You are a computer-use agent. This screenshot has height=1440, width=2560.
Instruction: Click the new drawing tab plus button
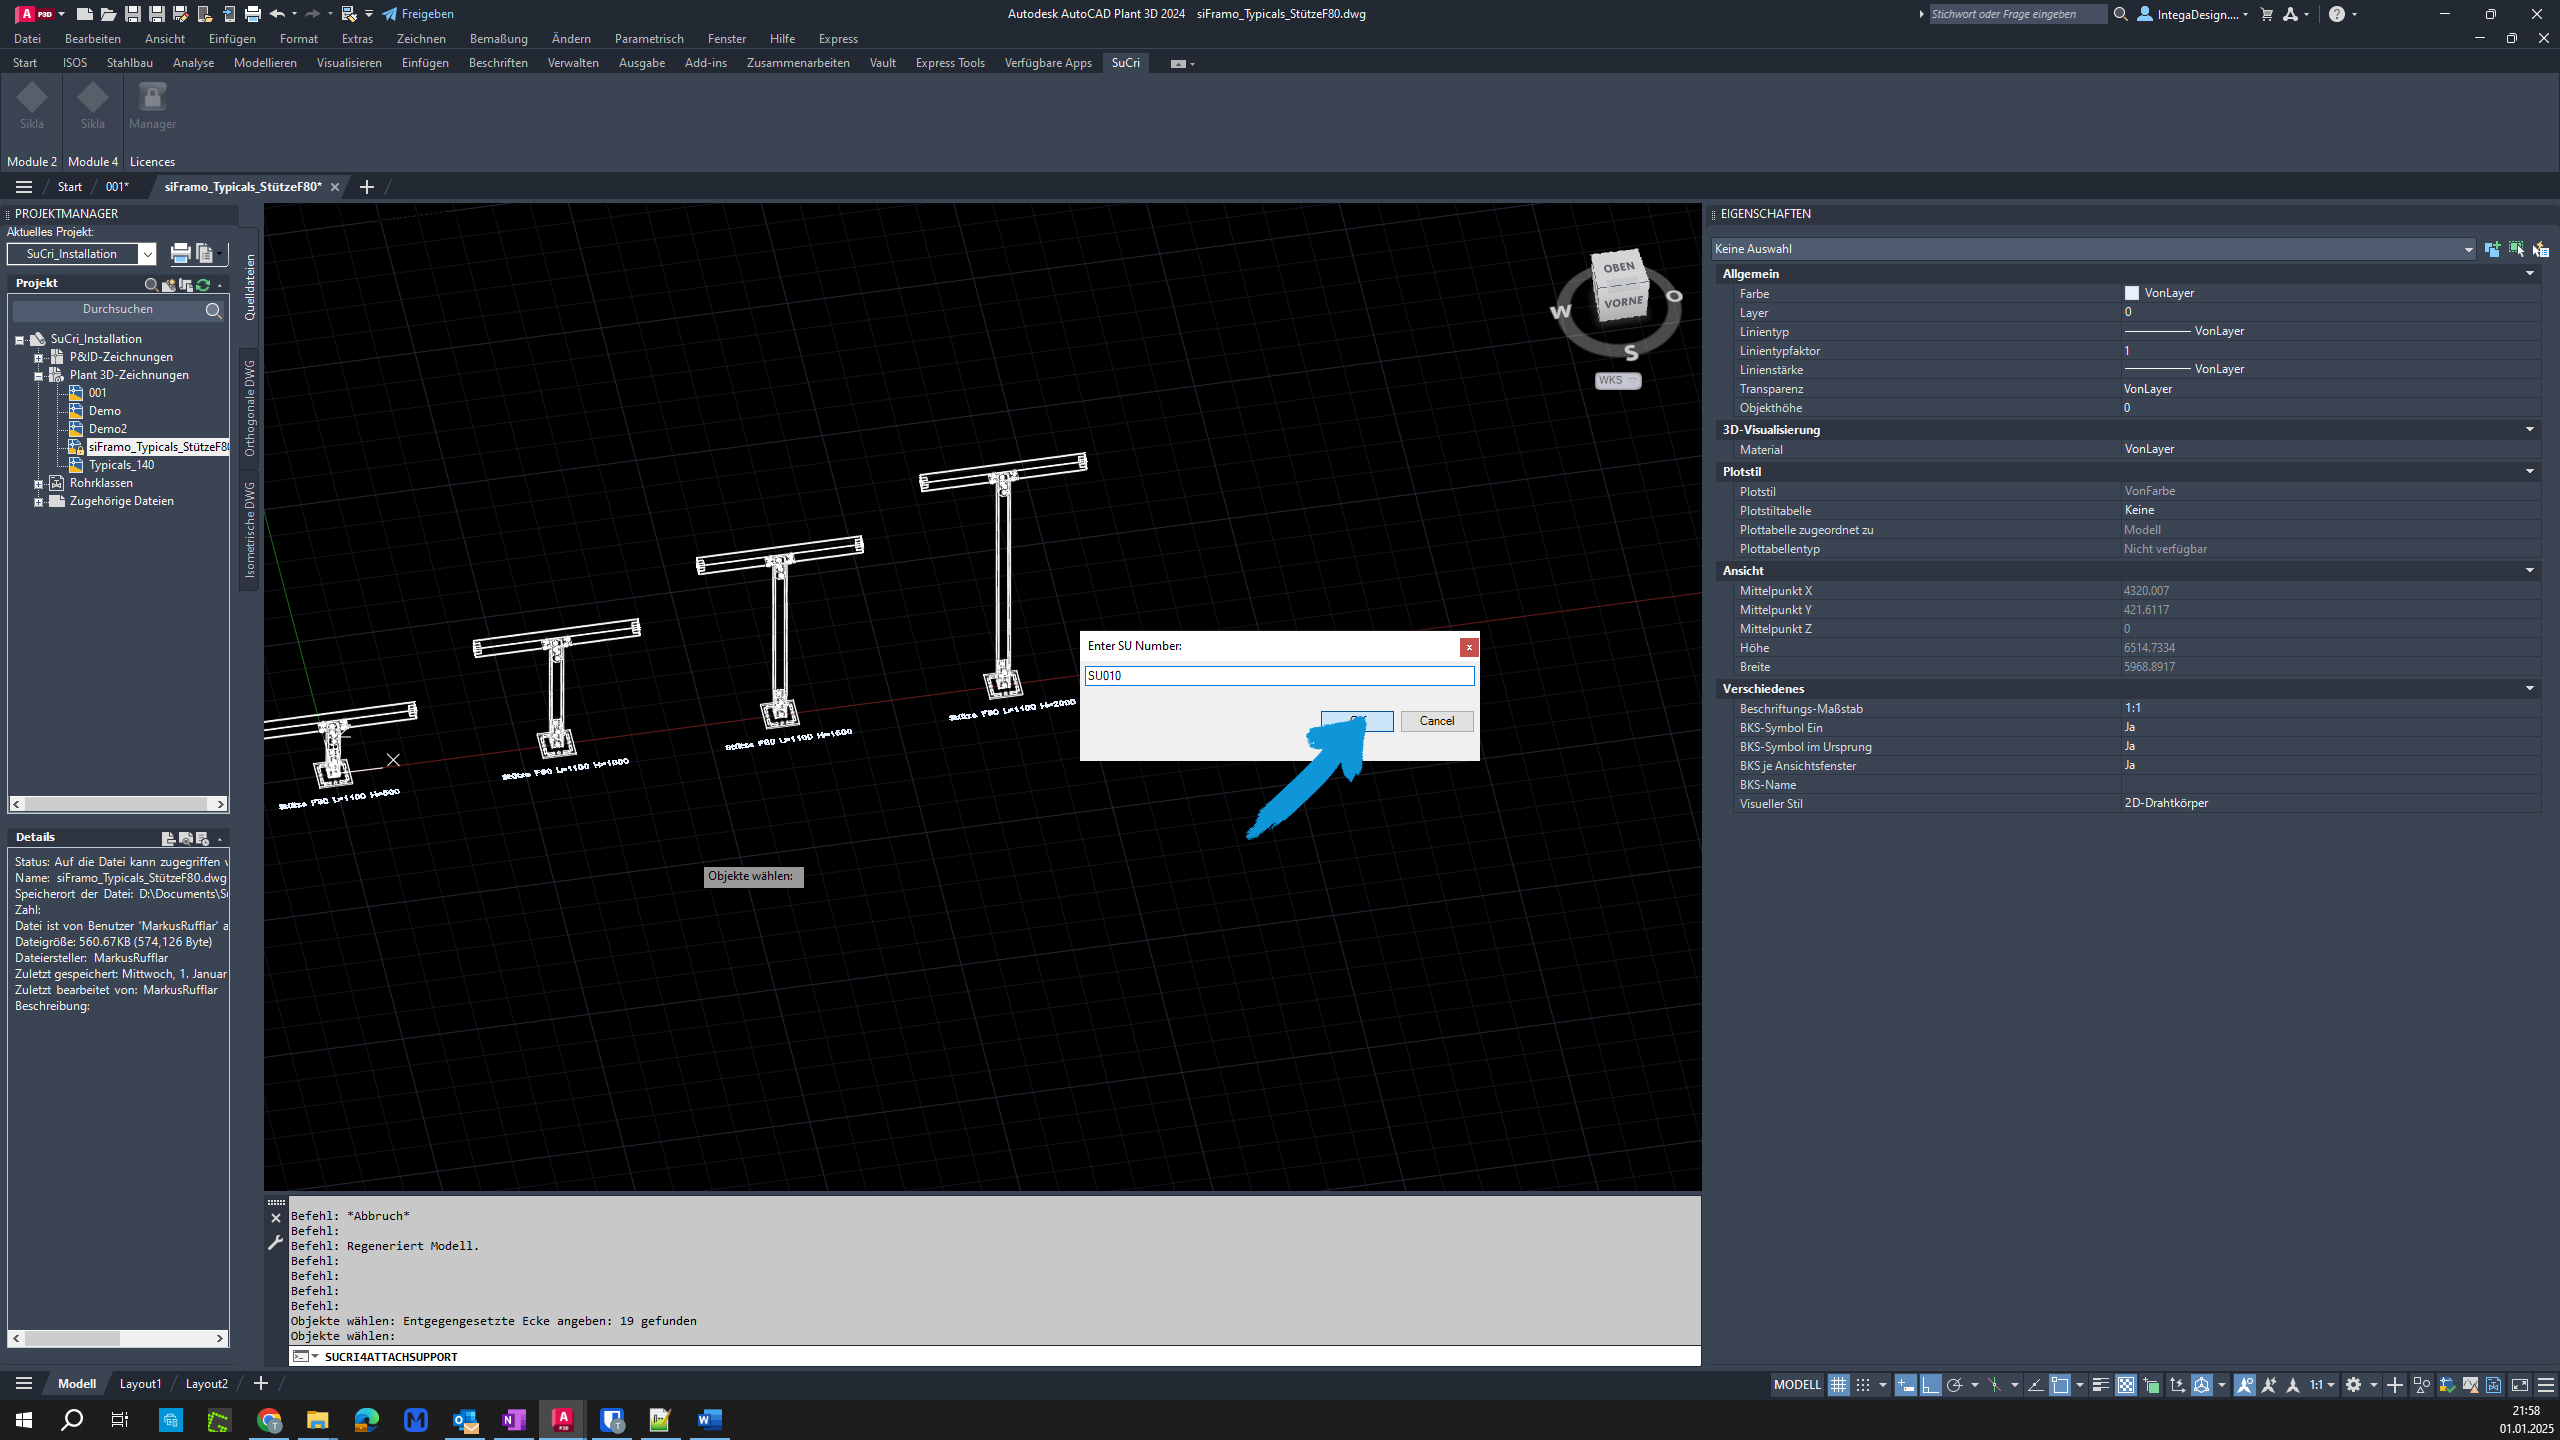[x=367, y=187]
